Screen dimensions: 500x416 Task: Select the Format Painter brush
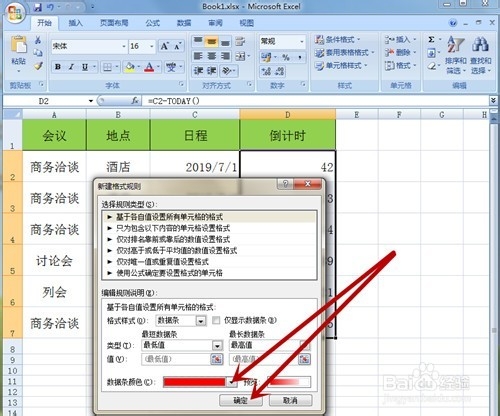[38, 66]
